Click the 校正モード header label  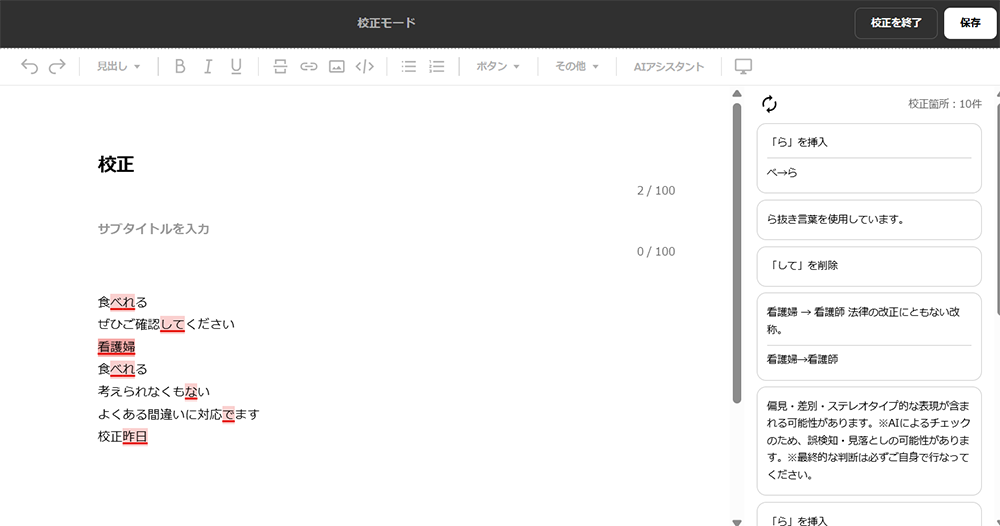click(386, 23)
